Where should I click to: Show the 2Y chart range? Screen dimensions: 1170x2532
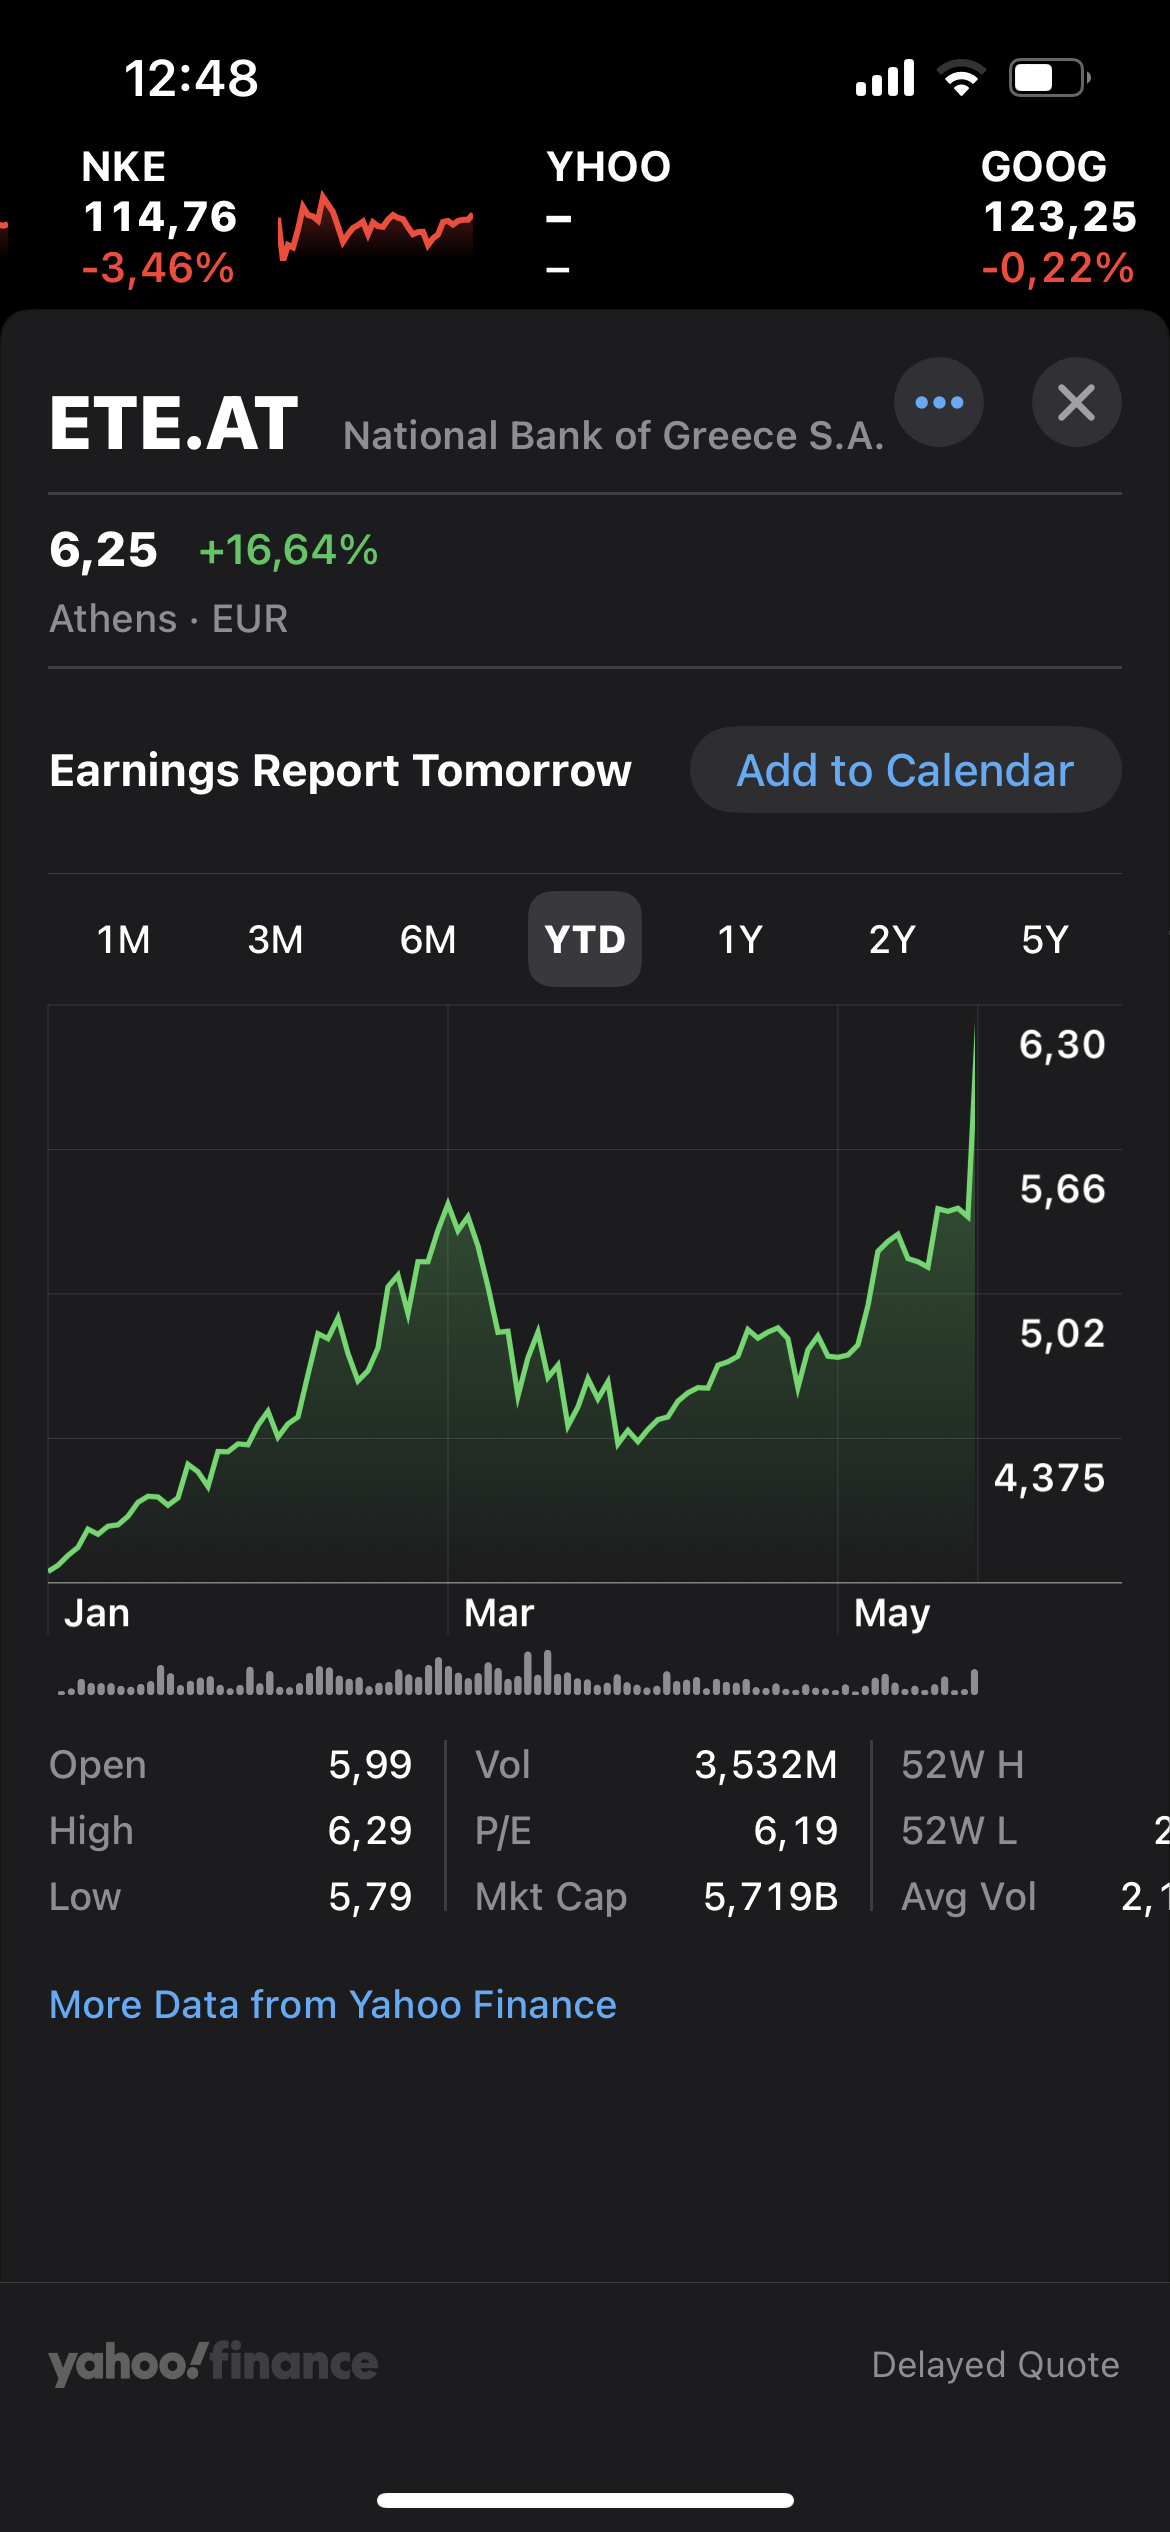click(x=892, y=939)
